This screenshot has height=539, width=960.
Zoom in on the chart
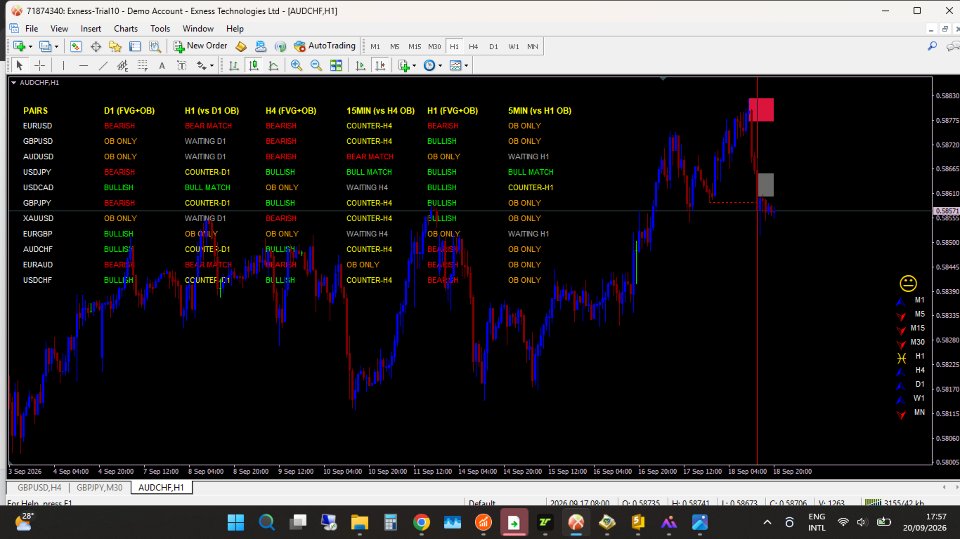[x=296, y=66]
